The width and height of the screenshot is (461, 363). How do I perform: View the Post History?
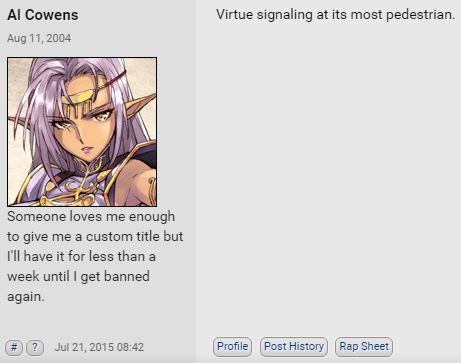294,346
